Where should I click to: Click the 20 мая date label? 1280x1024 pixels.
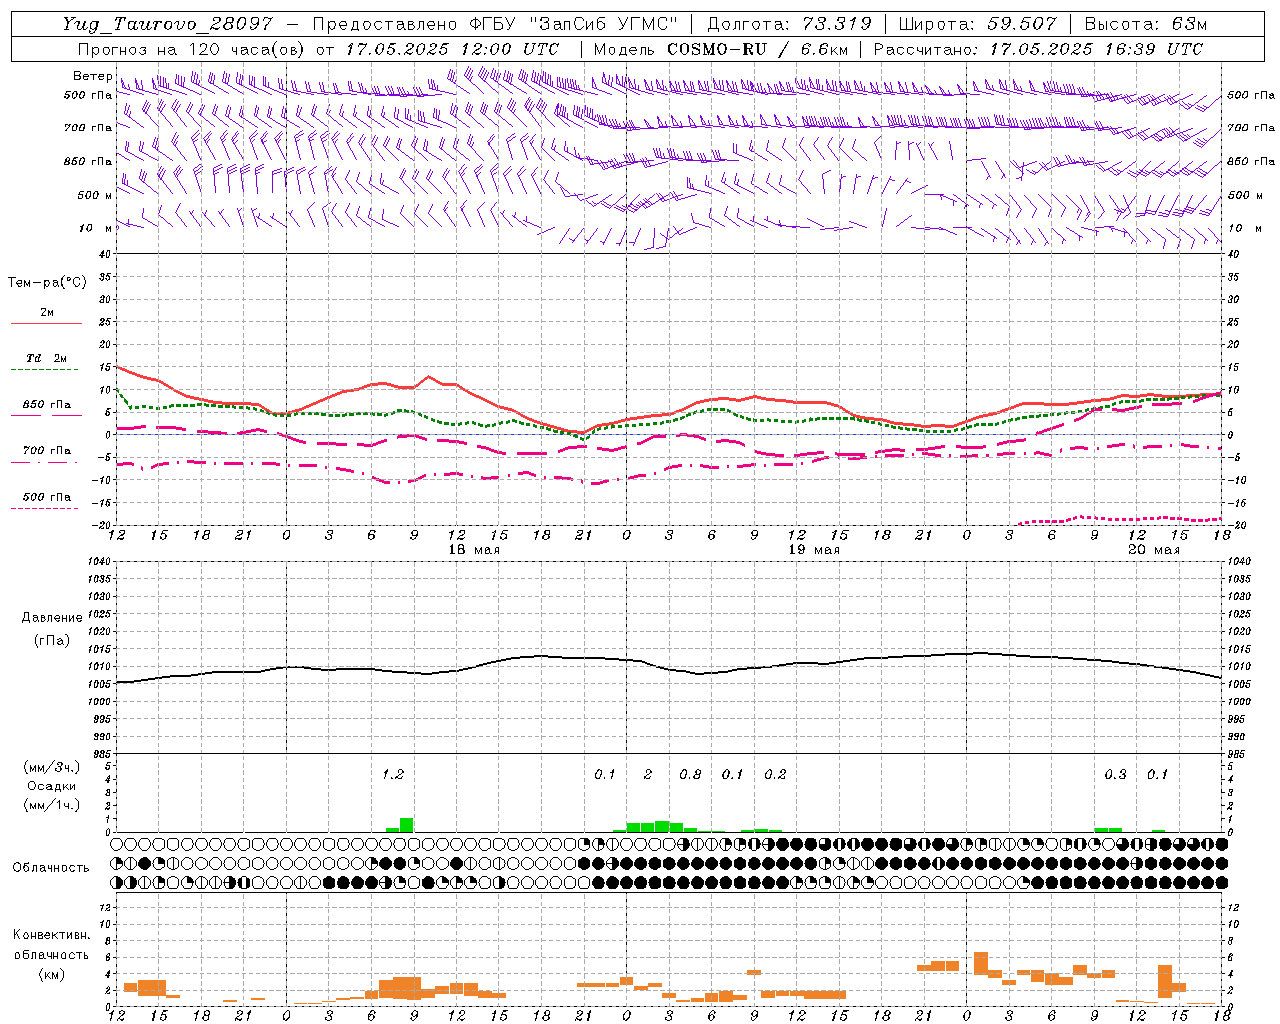[x=1153, y=550]
